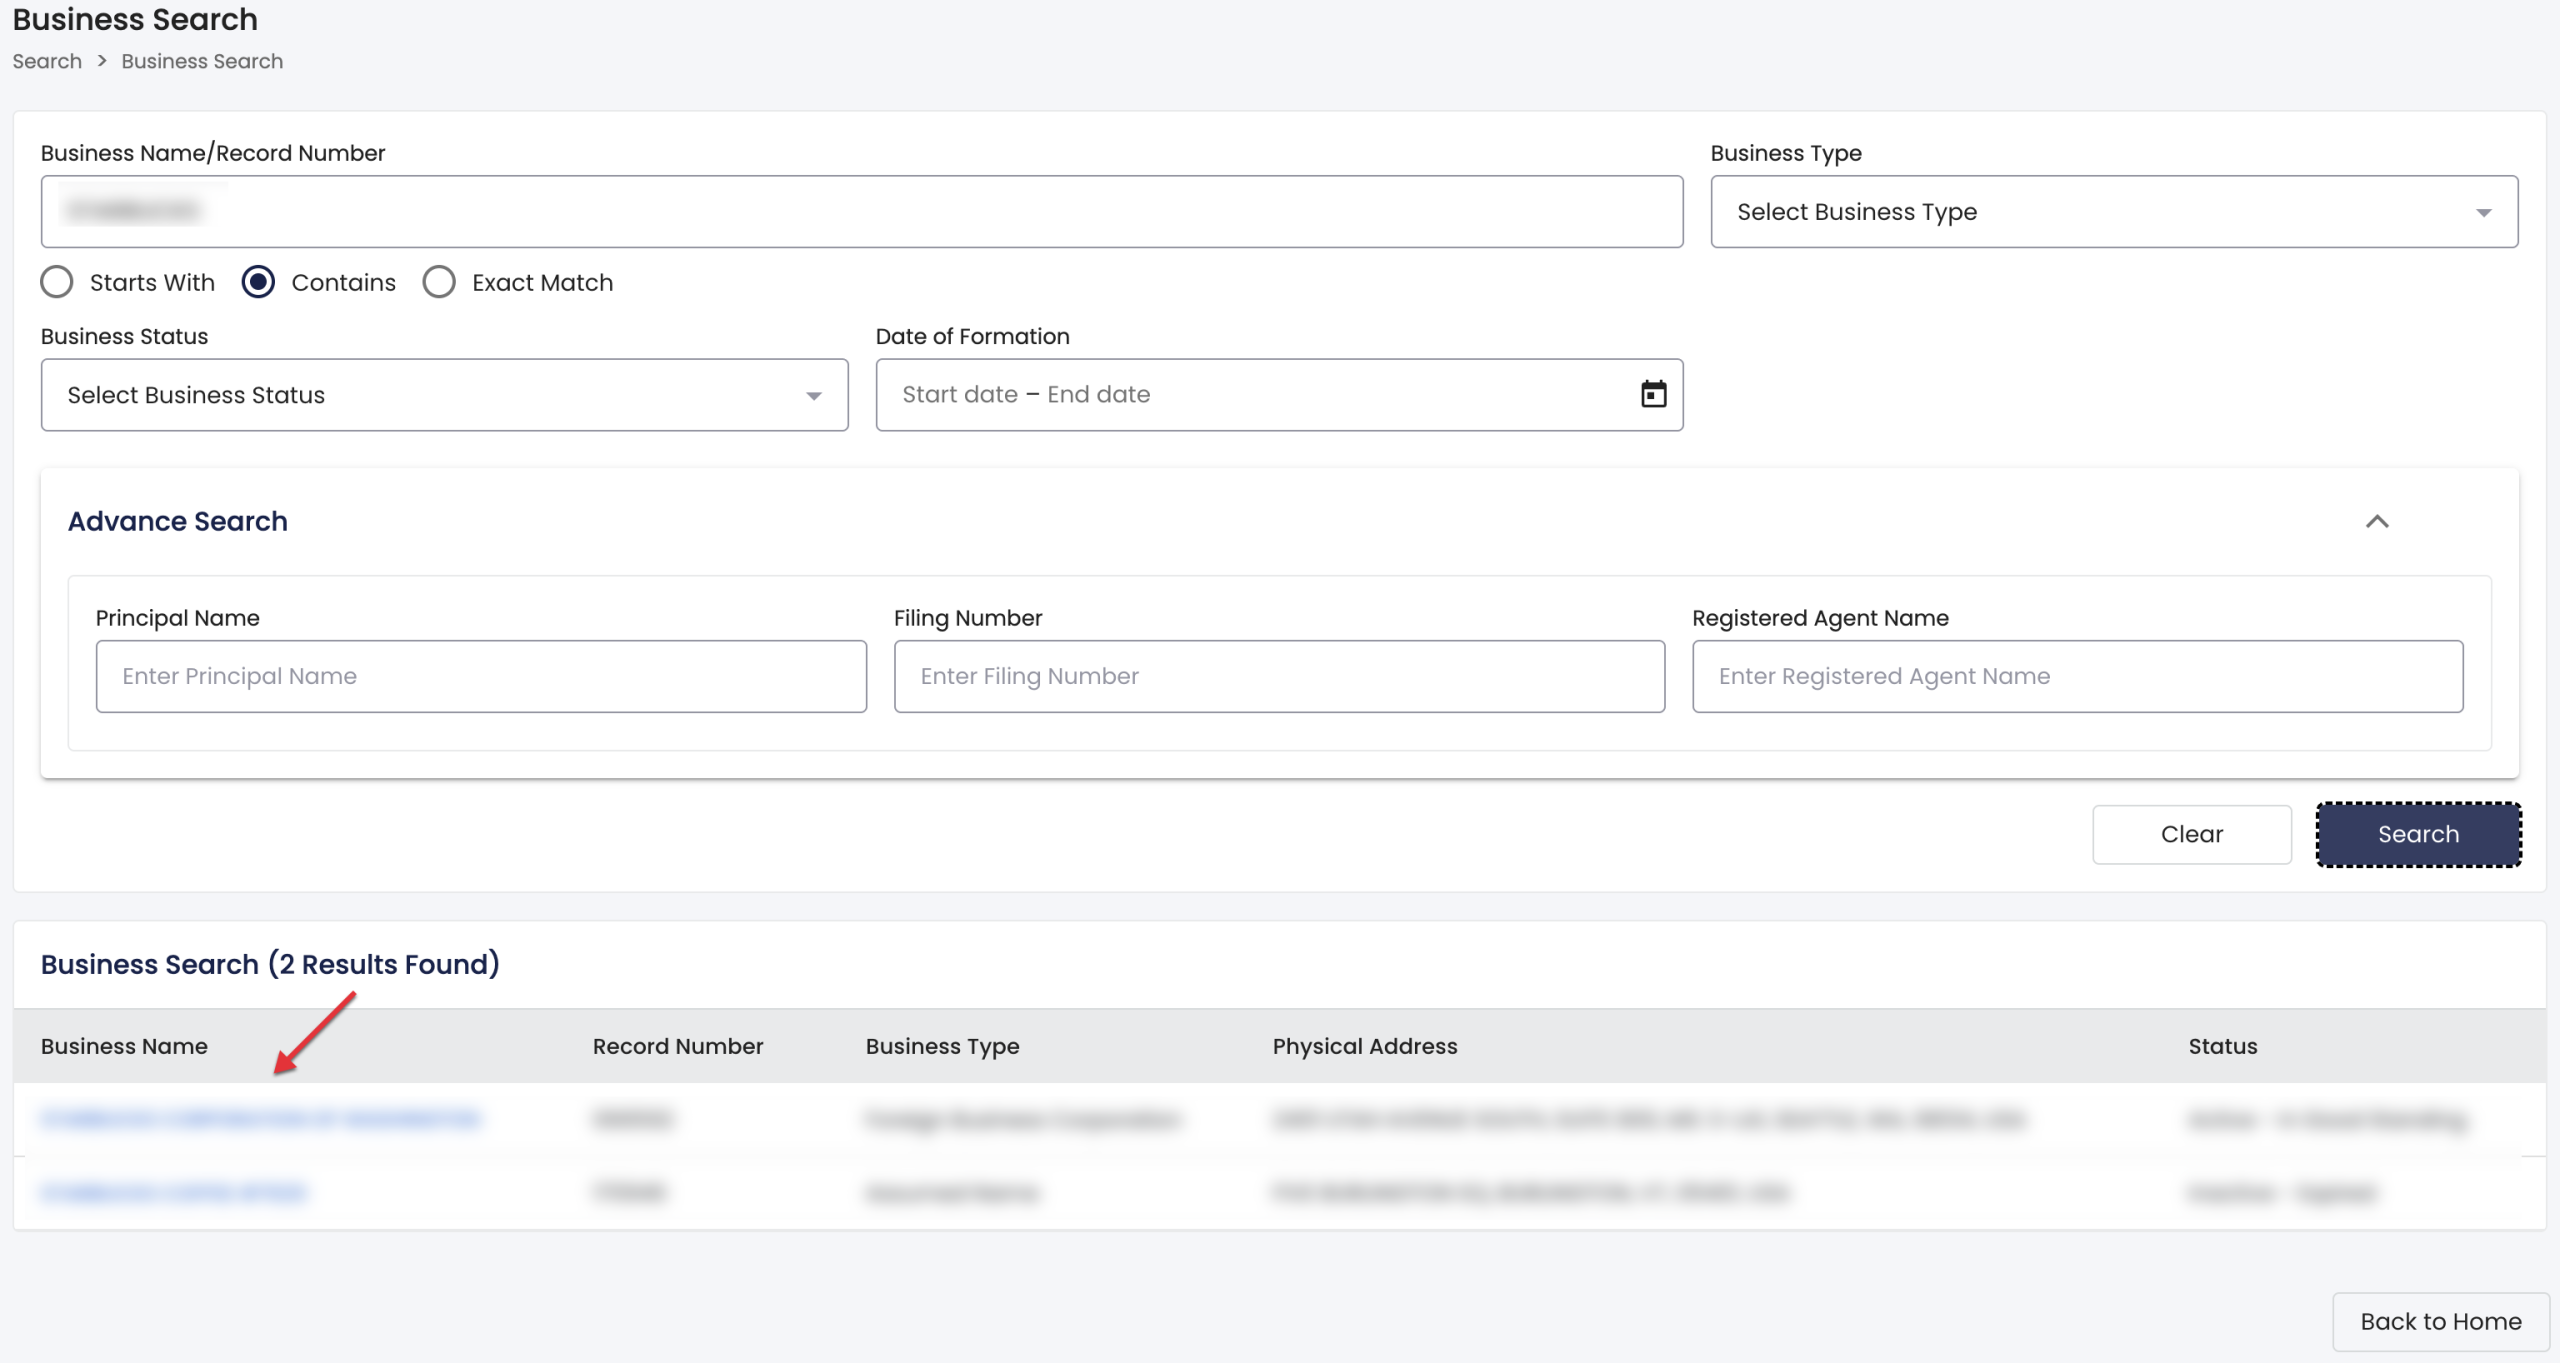Click the Search breadcrumb link
The width and height of the screenshot is (2560, 1363).
(x=47, y=61)
